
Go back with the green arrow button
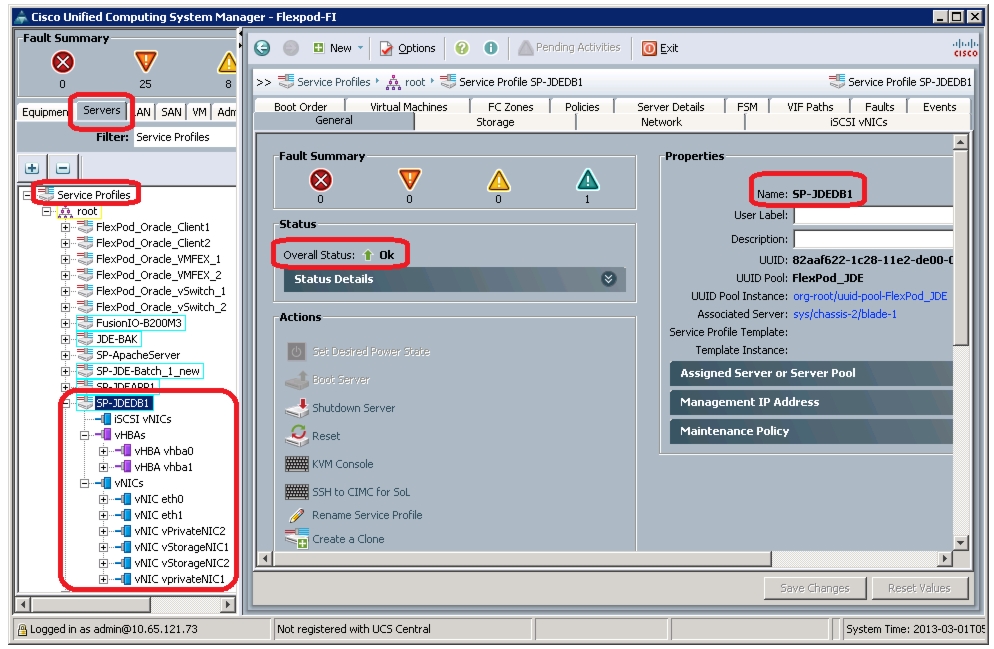tap(262, 48)
